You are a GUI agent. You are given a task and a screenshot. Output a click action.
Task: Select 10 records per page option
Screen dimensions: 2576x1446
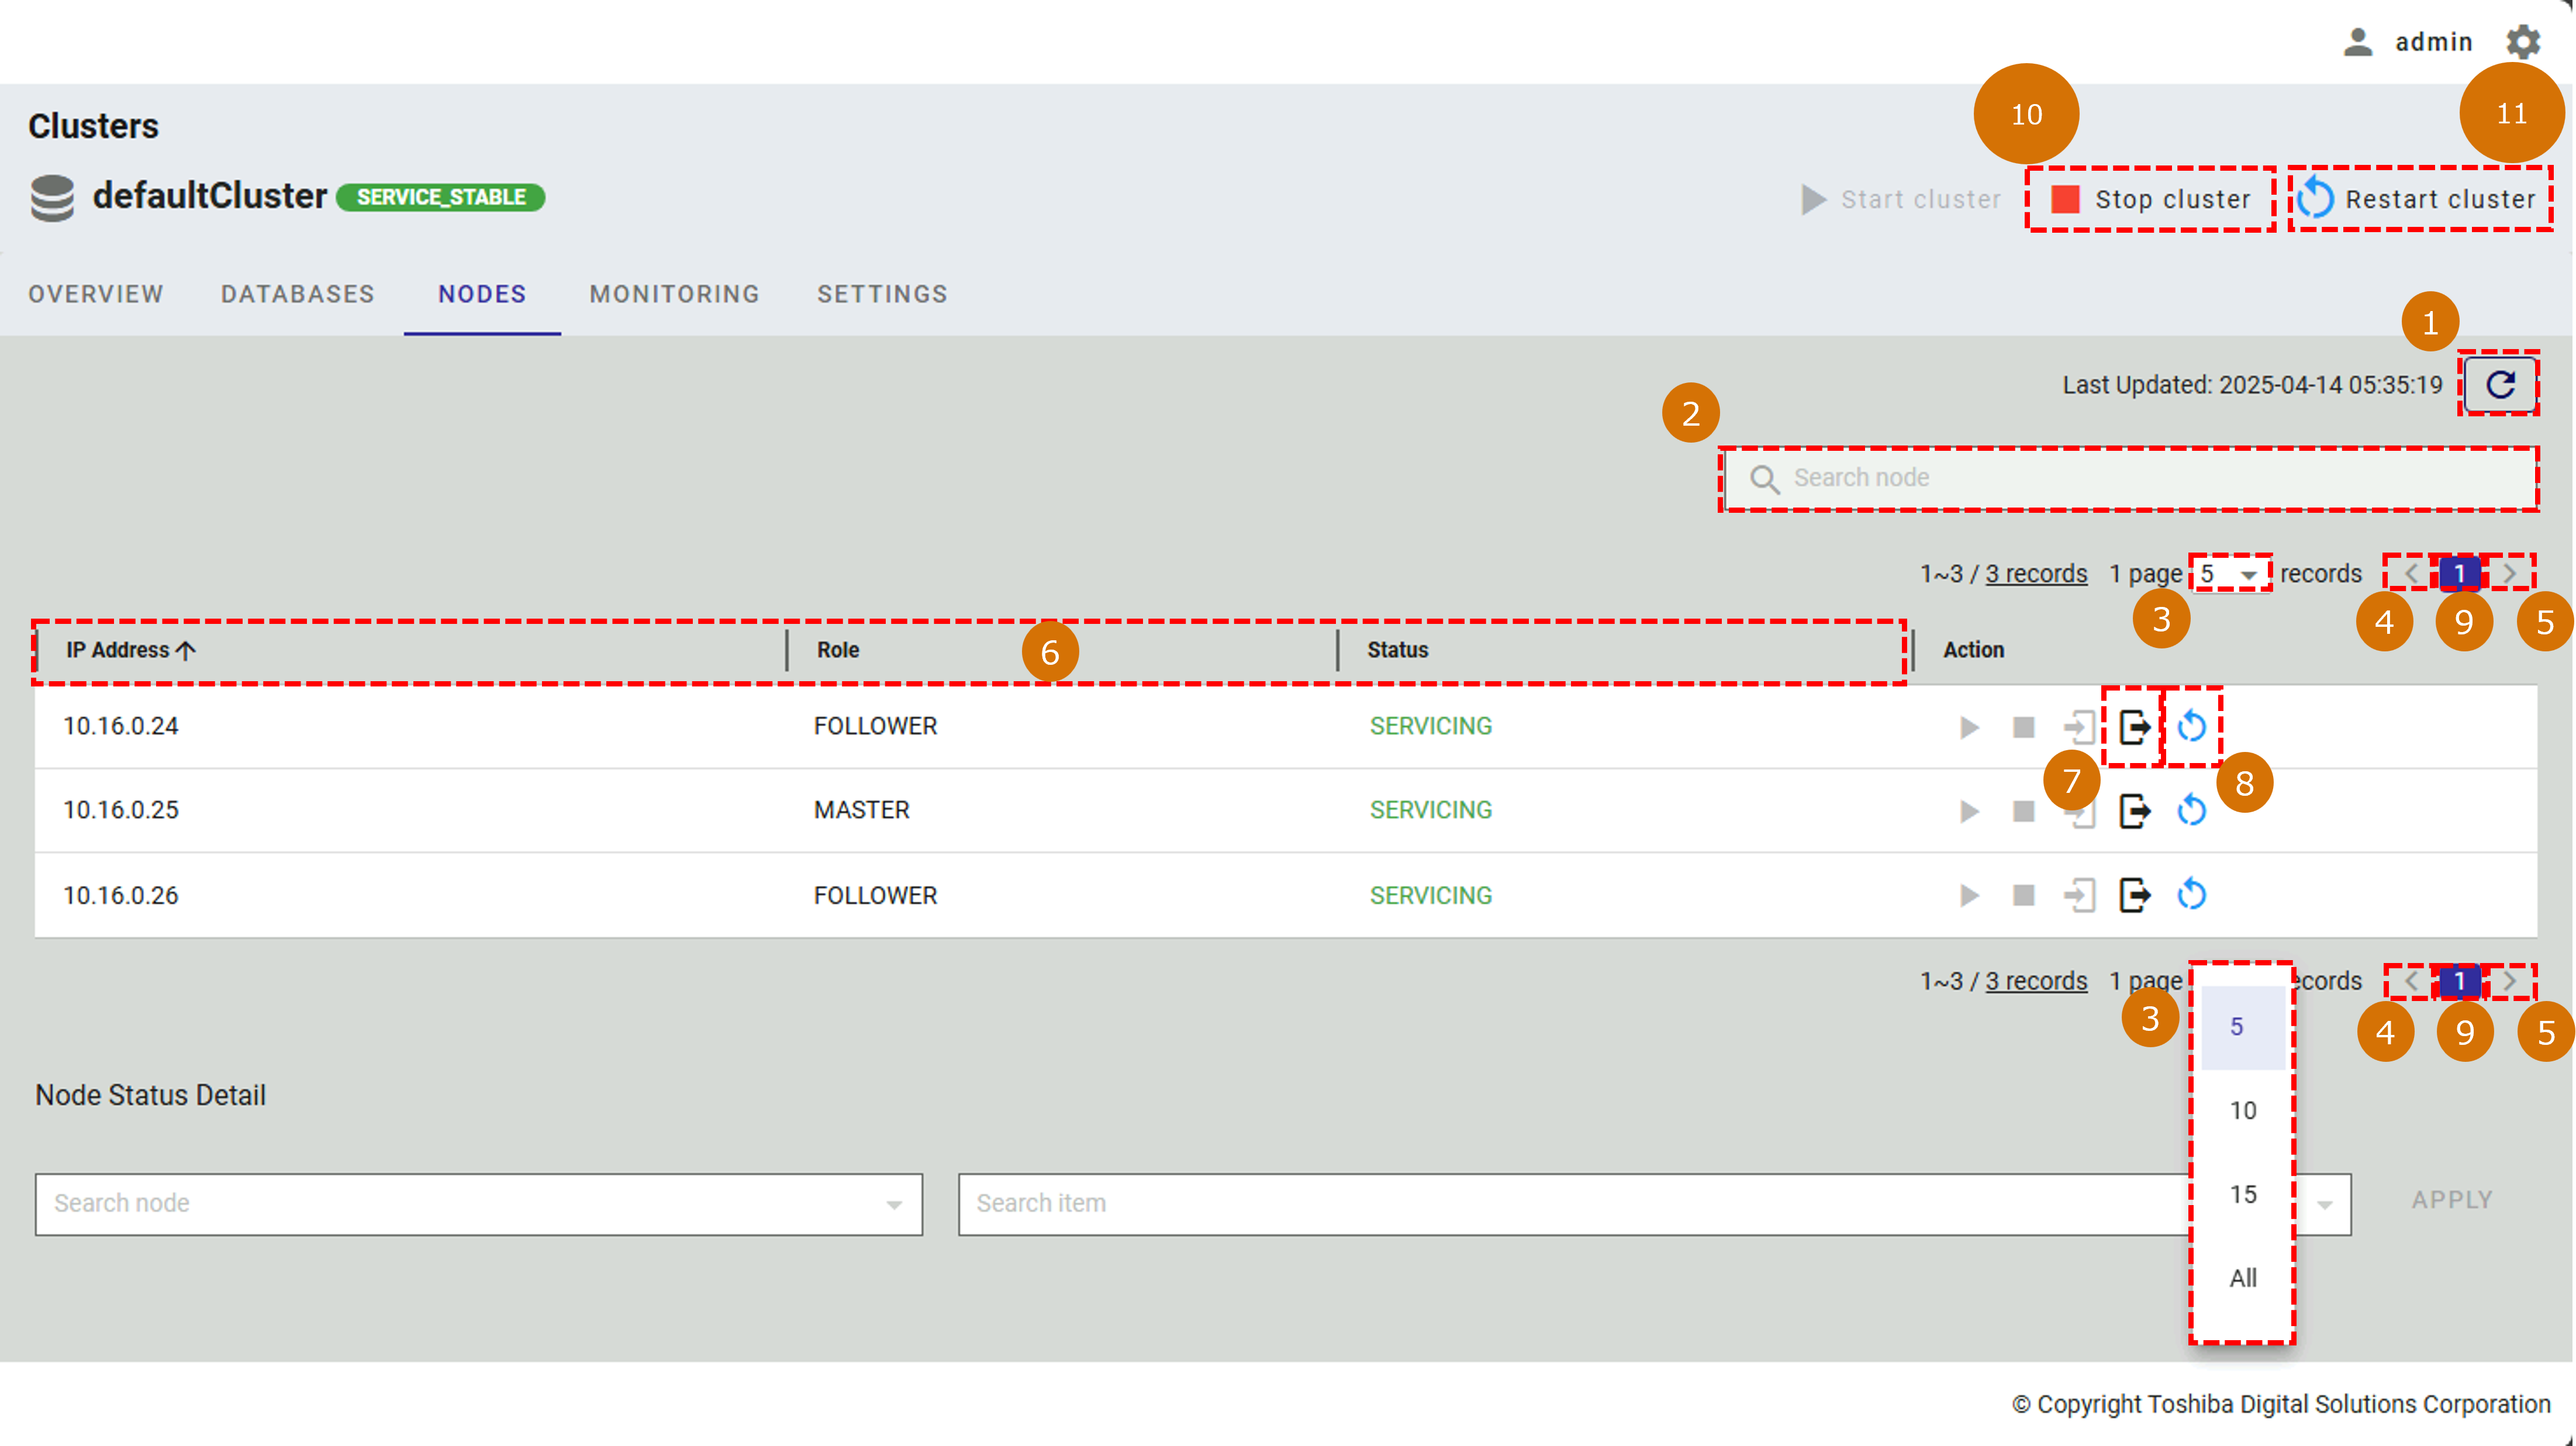(x=2242, y=1110)
